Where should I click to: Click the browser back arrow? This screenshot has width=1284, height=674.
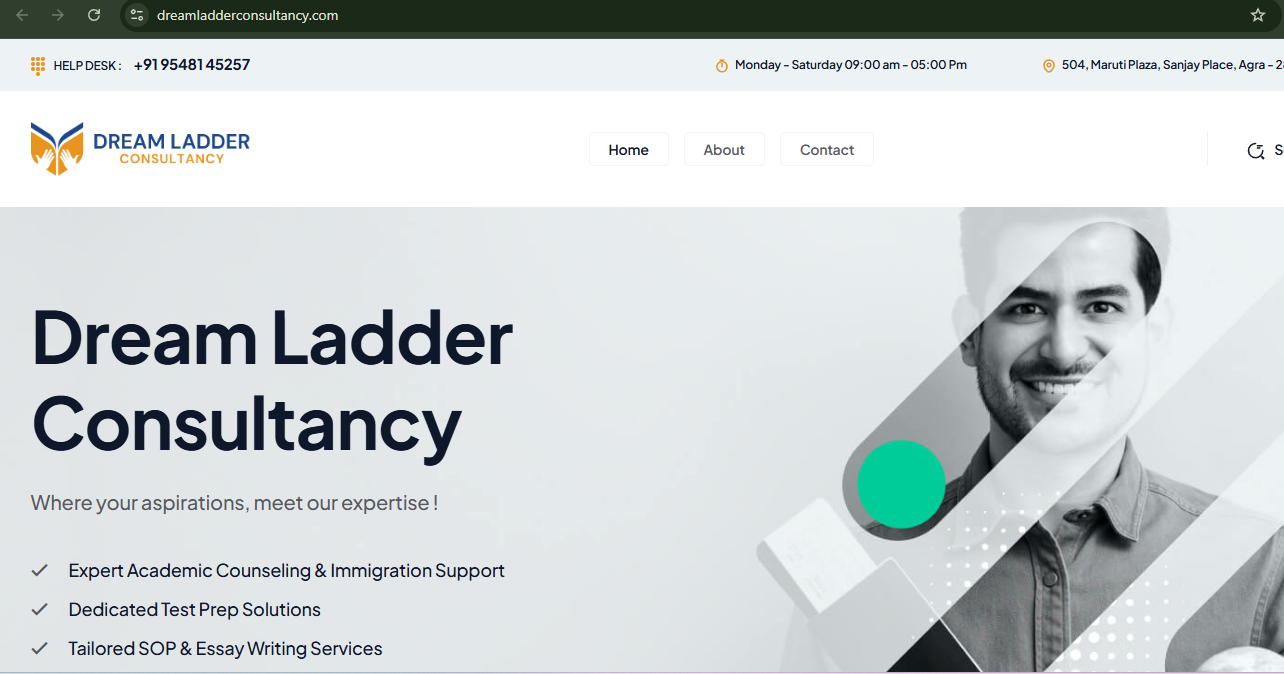click(22, 15)
